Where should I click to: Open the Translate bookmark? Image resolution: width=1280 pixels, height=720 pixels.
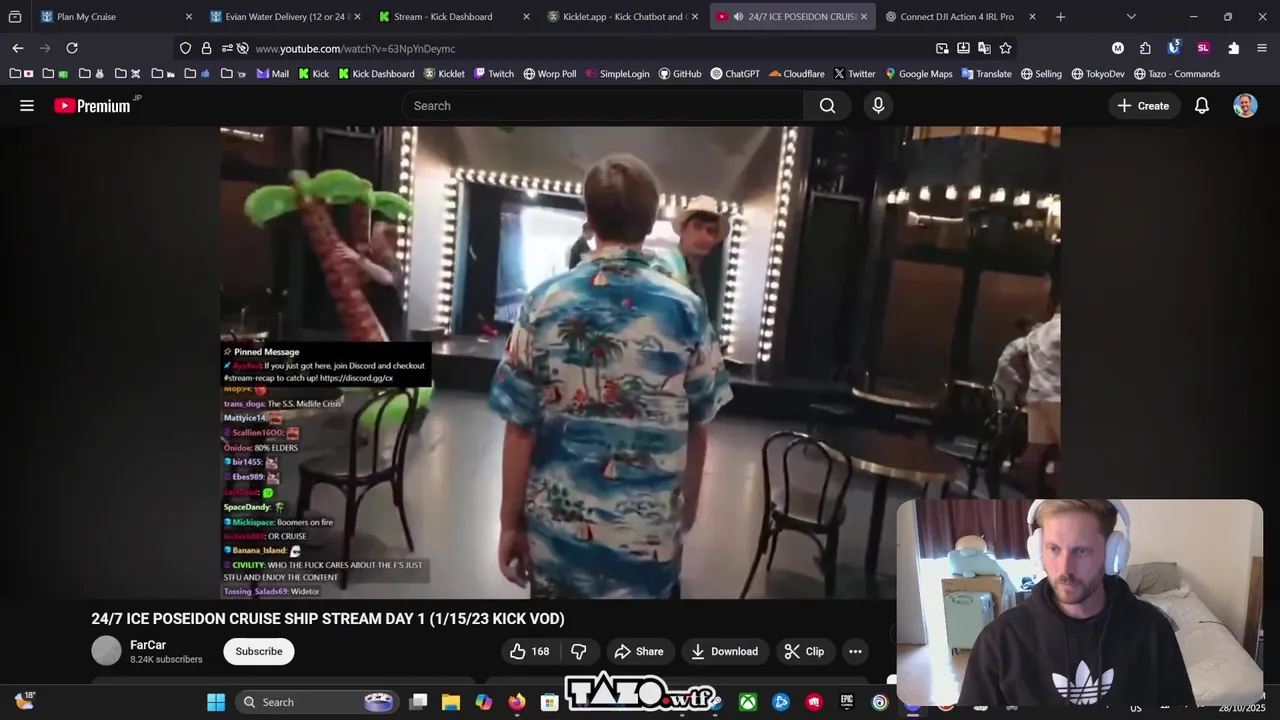[986, 73]
